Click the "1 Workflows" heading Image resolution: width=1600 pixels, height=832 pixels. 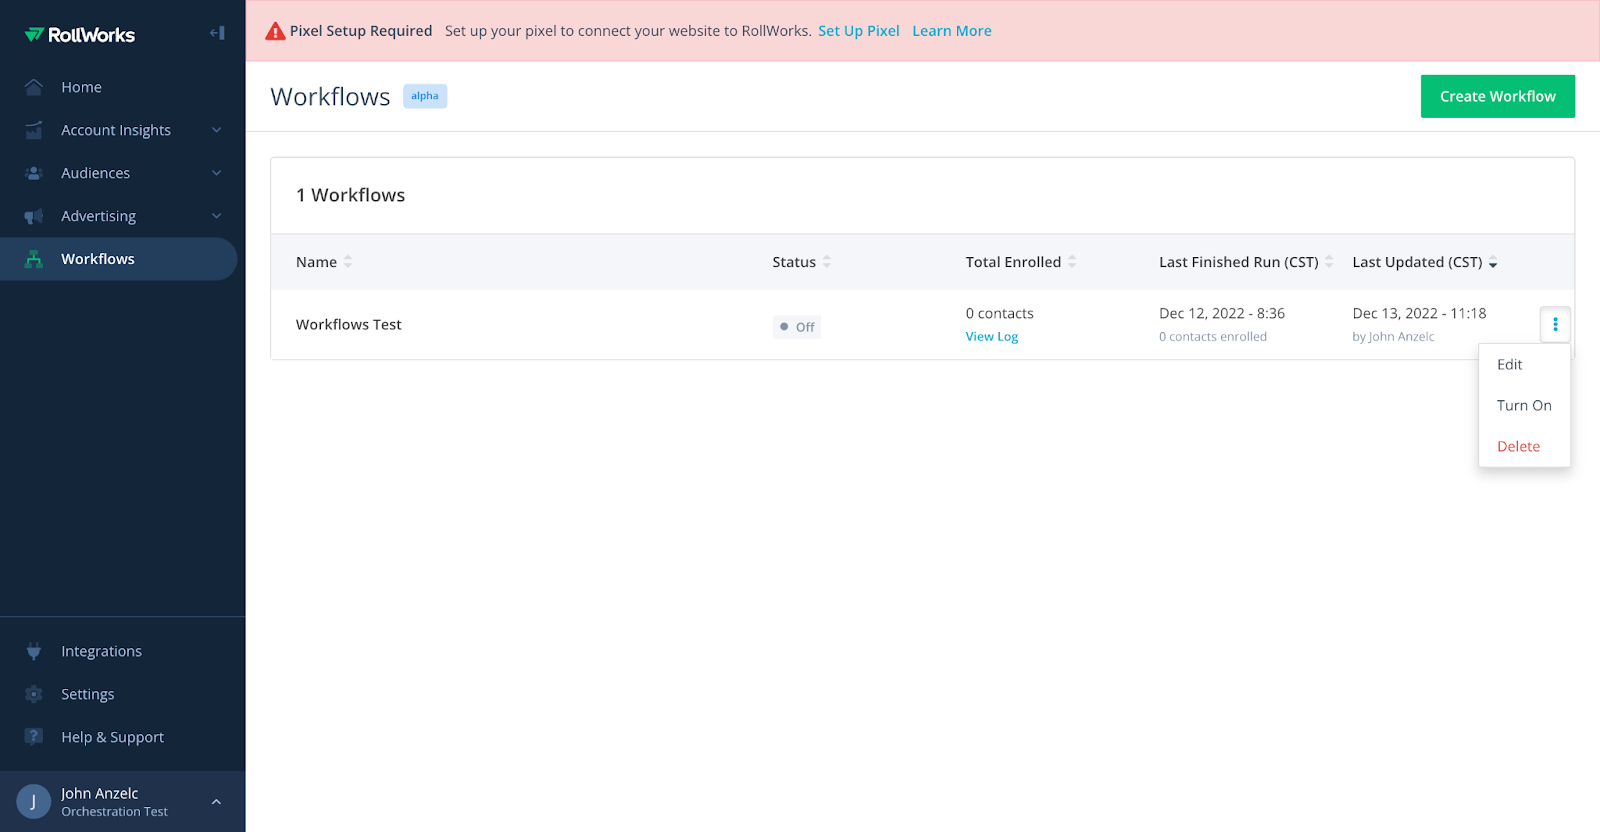pyautogui.click(x=350, y=195)
